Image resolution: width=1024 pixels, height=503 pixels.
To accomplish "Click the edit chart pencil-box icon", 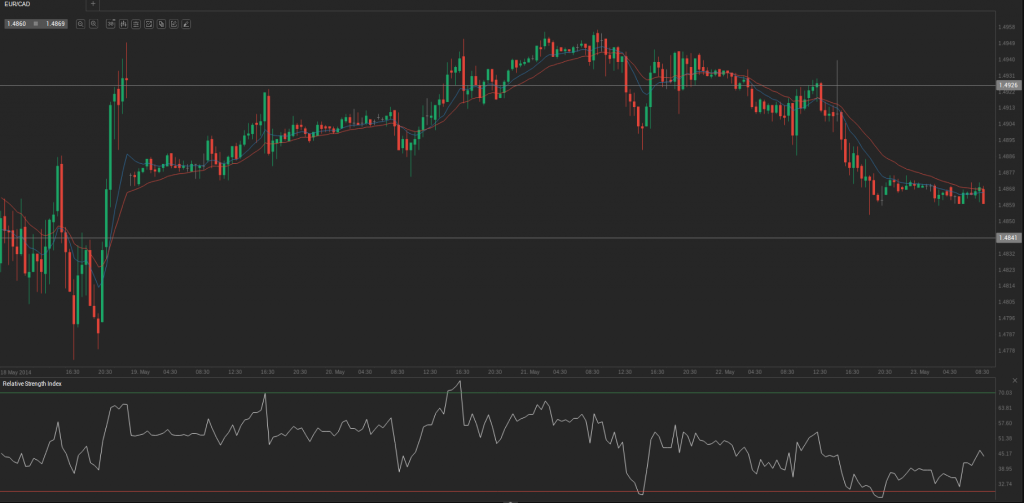I will click(x=174, y=22).
